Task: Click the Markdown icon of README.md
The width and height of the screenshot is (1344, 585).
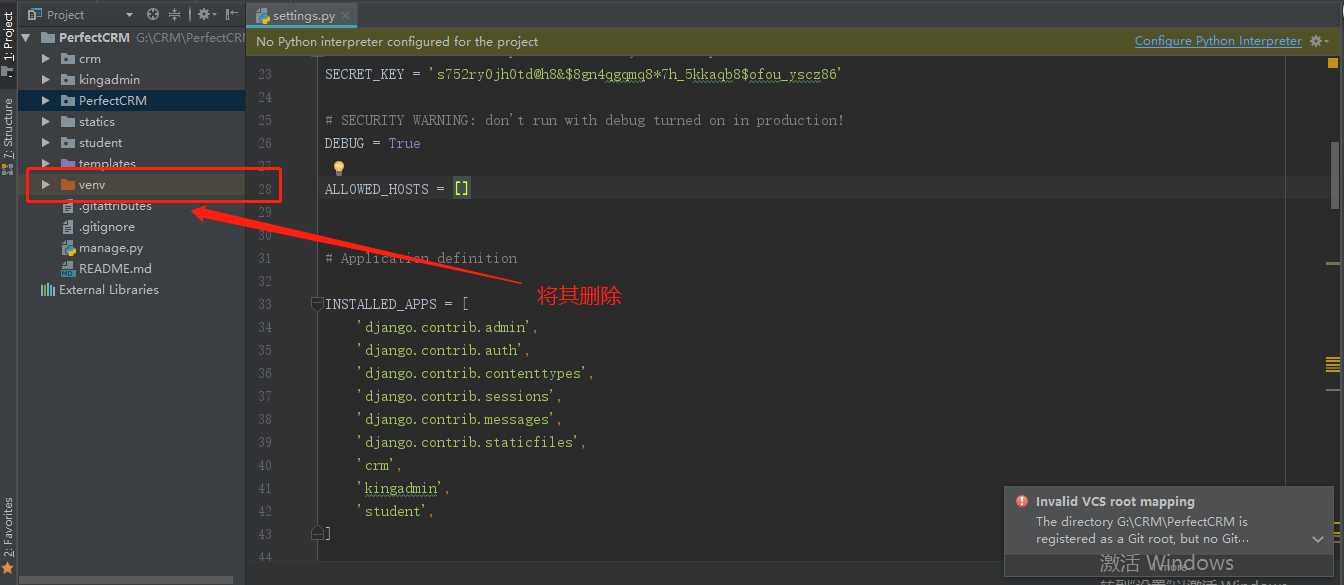Action: (68, 269)
